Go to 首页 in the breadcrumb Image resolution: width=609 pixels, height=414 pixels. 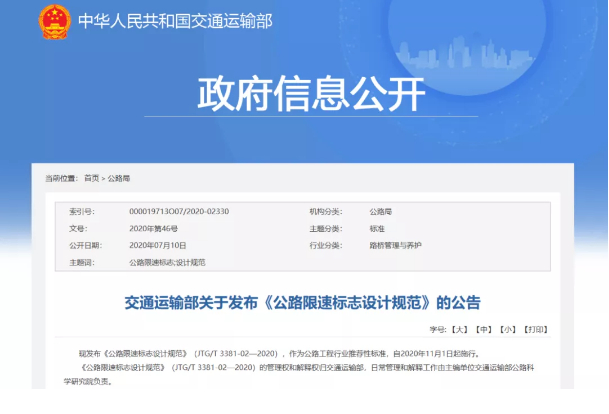tap(92, 178)
